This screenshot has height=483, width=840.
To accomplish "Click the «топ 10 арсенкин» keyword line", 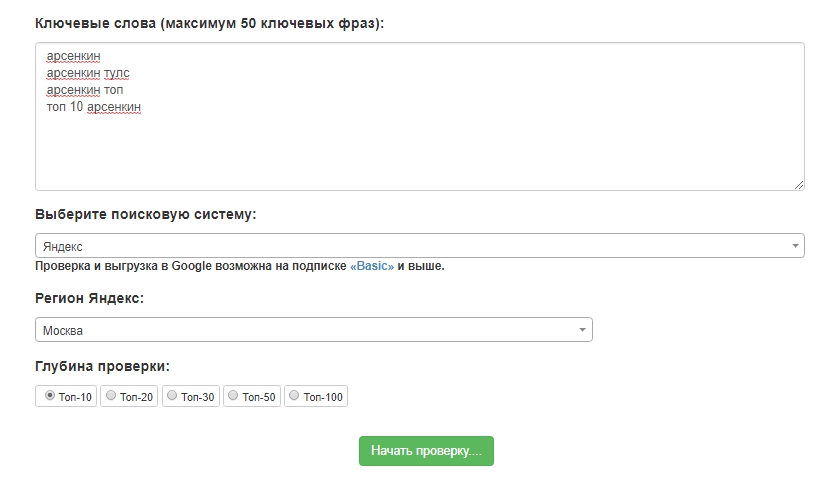I will [x=94, y=106].
